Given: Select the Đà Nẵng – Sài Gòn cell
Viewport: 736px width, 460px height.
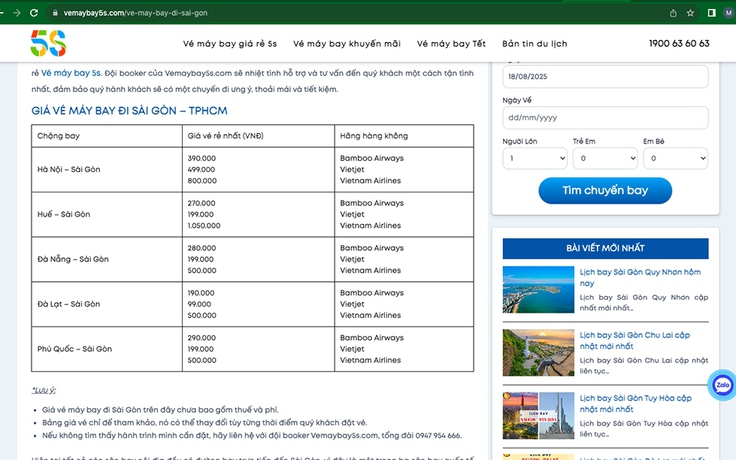Looking at the screenshot, I should tap(107, 259).
